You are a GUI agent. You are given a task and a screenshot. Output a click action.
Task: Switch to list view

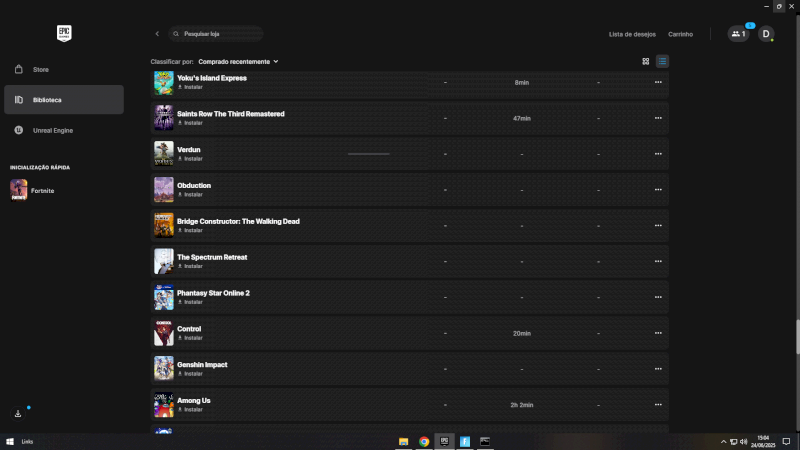click(662, 61)
